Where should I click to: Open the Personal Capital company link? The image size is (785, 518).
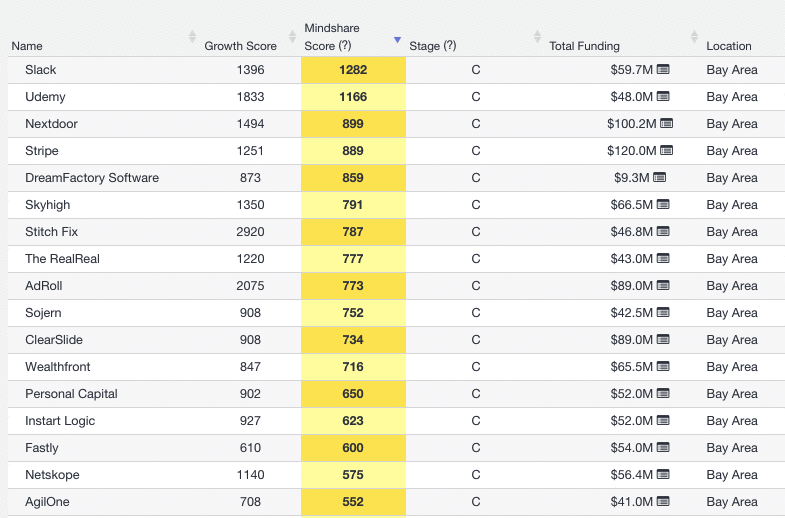click(71, 394)
